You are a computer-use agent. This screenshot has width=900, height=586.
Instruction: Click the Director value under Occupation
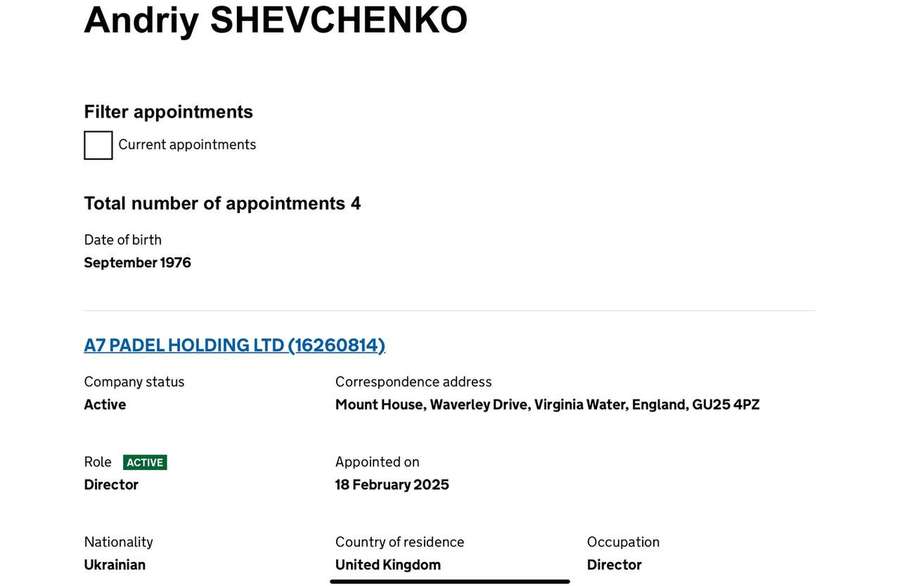[614, 565]
